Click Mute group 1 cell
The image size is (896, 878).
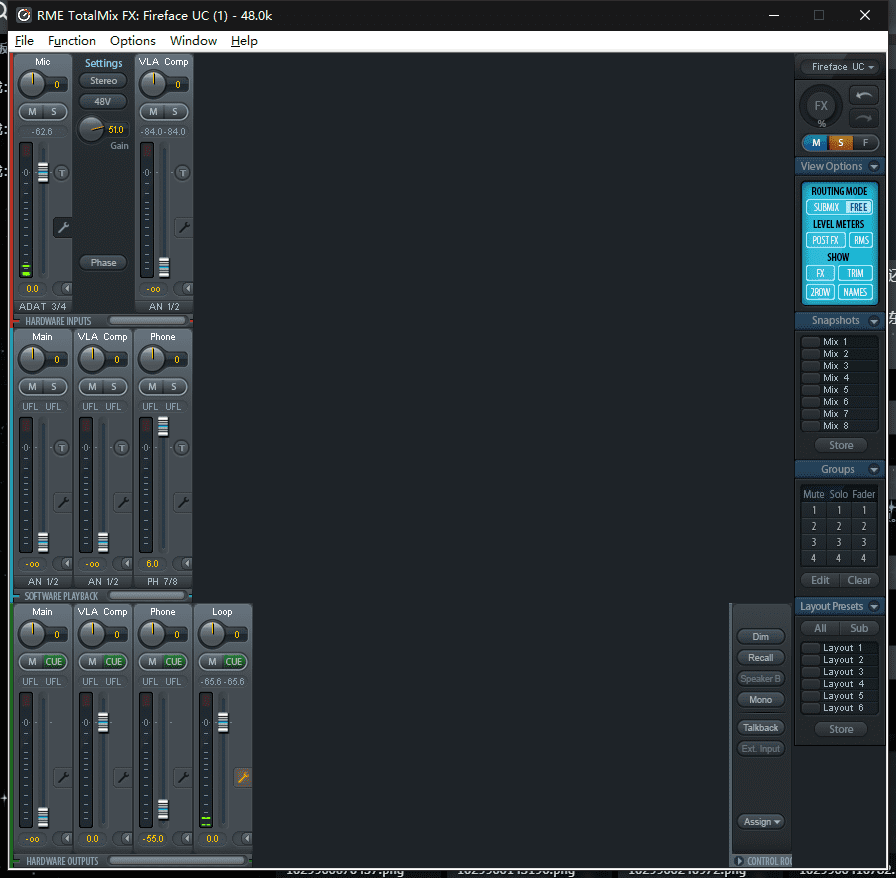[x=814, y=510]
